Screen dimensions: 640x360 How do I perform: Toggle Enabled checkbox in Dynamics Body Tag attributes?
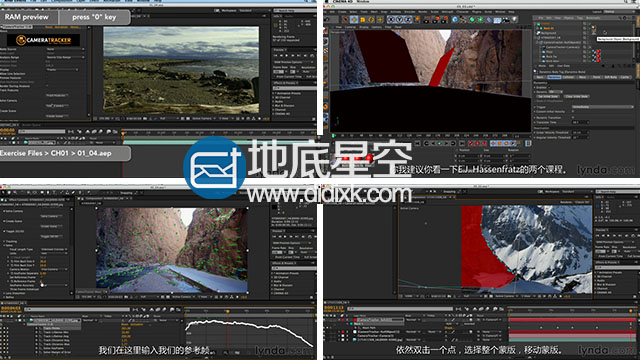pyautogui.click(x=549, y=87)
